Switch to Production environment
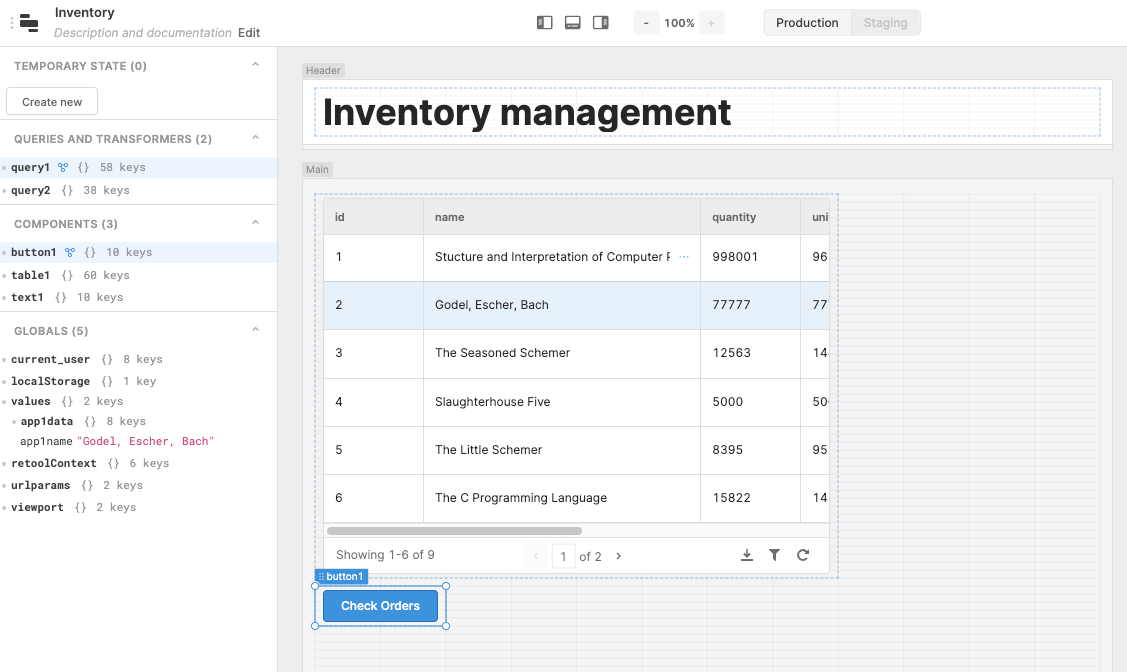This screenshot has width=1127, height=672. (x=807, y=23)
